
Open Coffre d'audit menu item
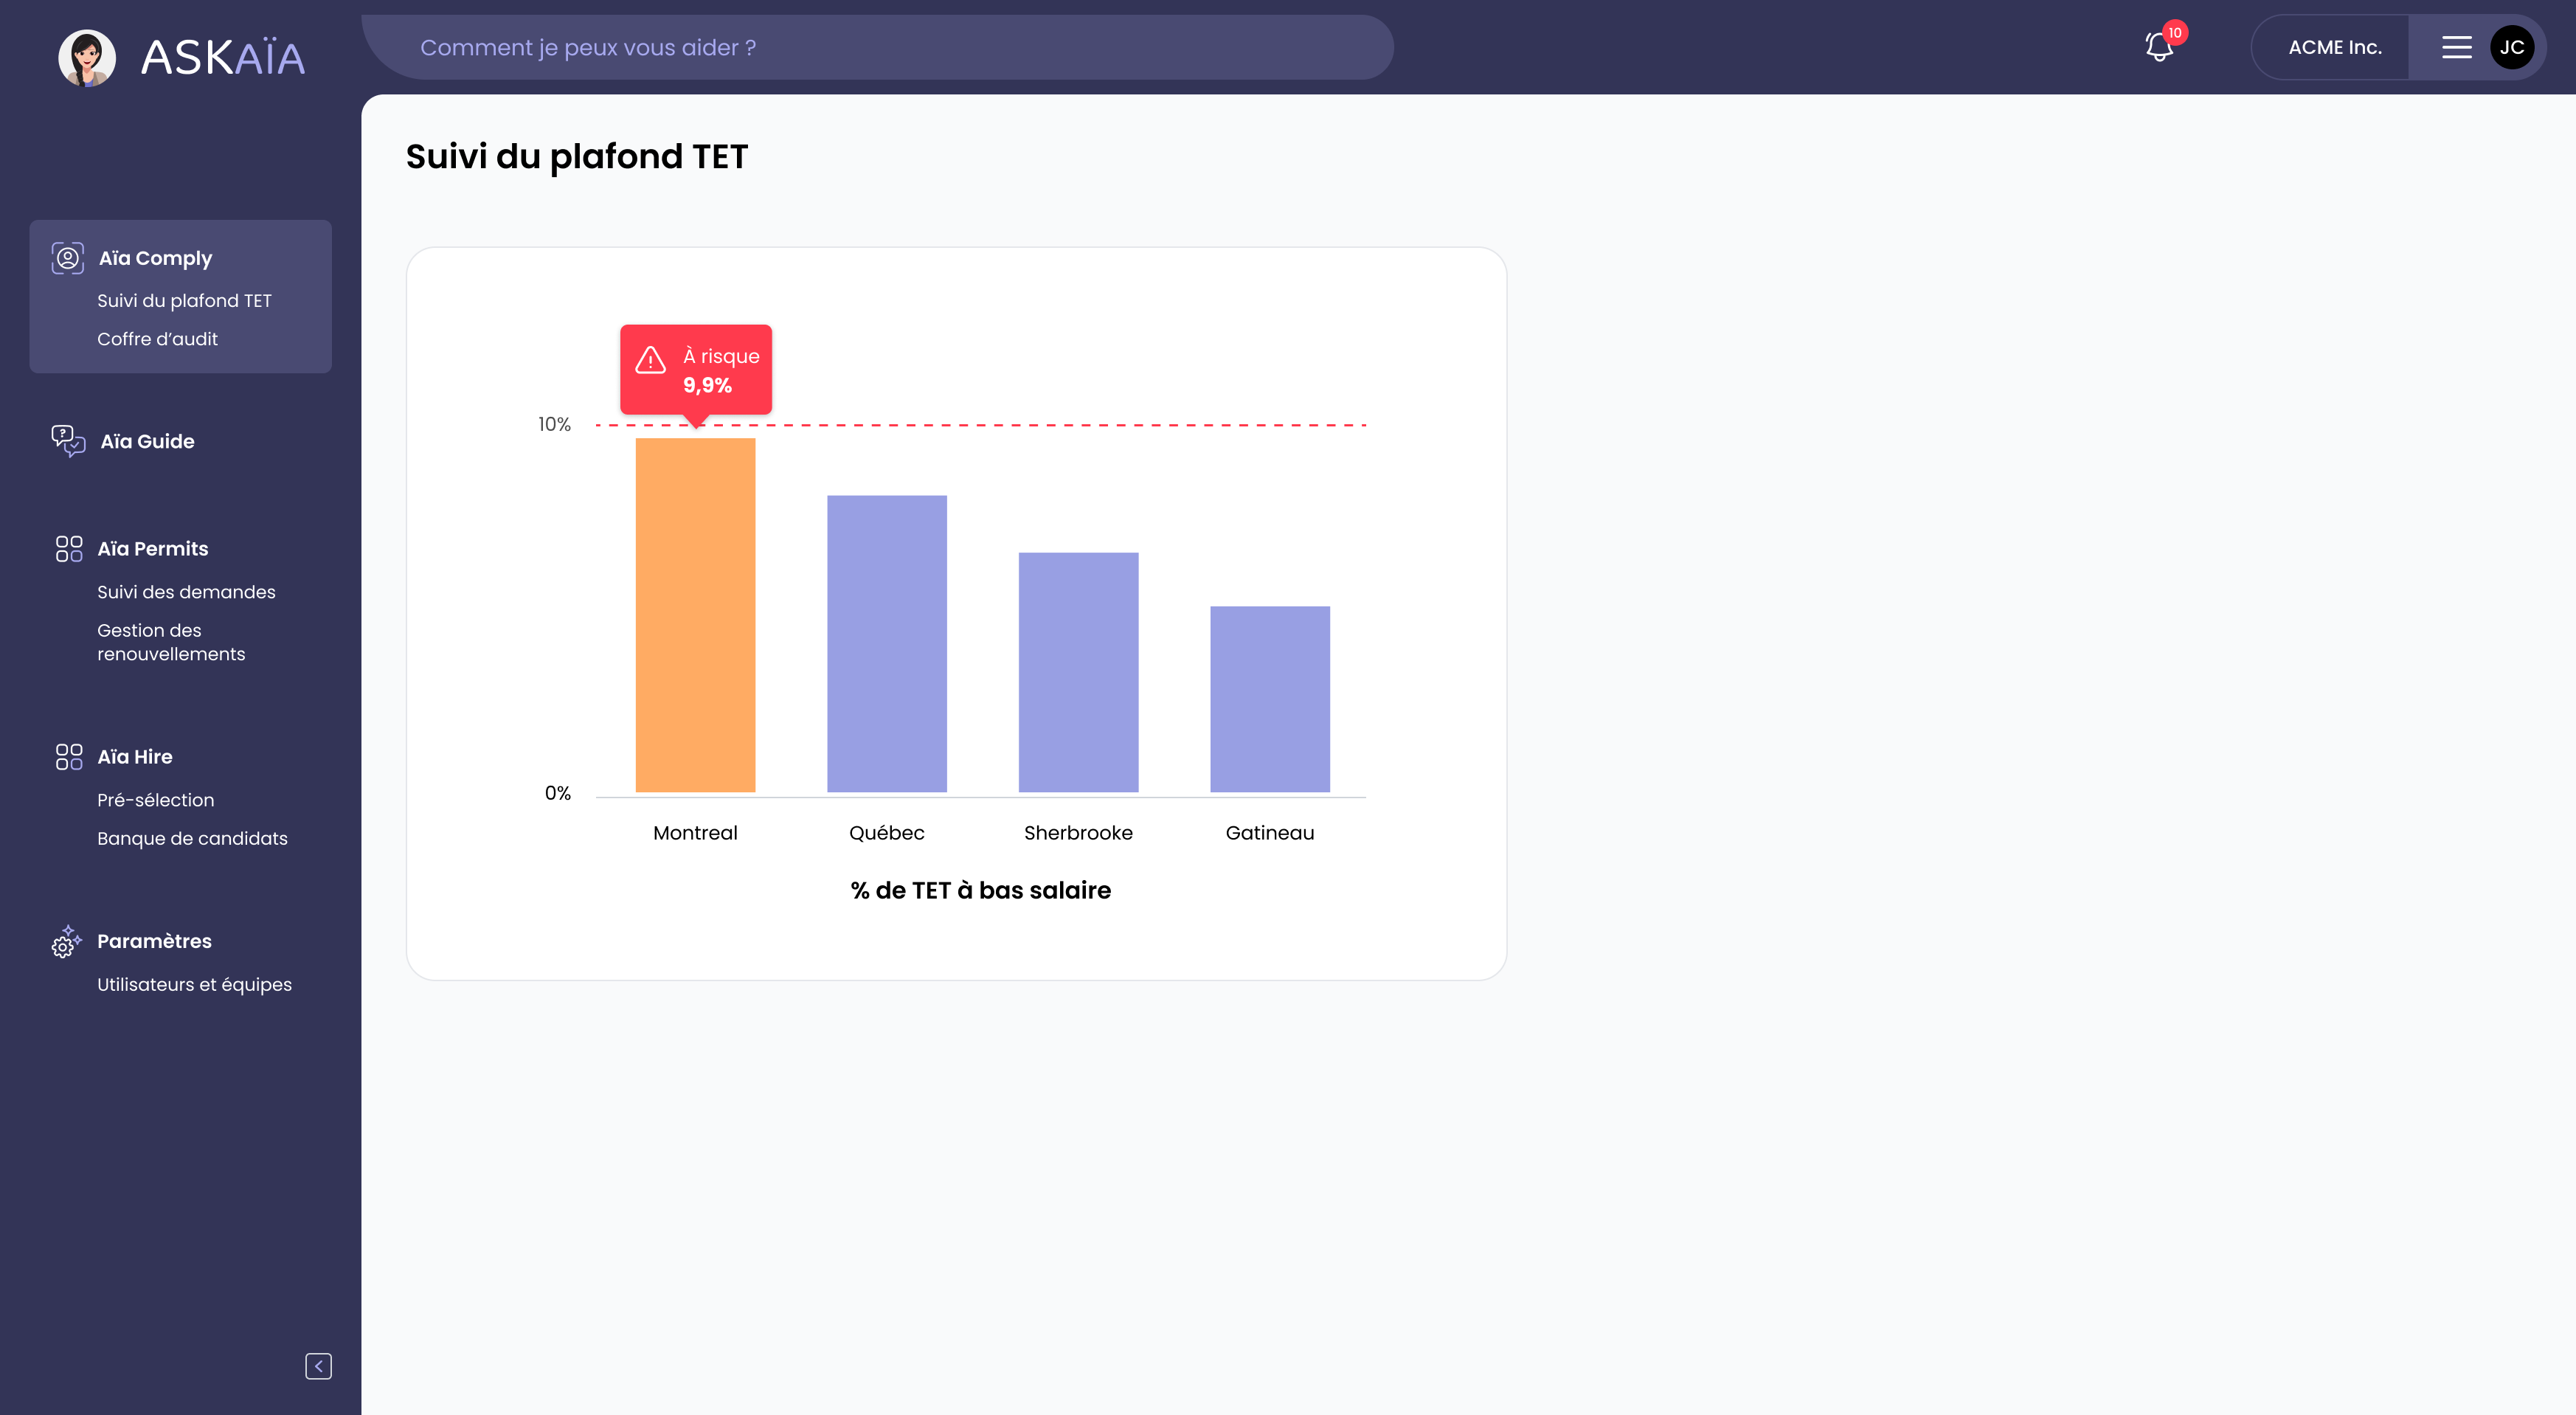click(157, 339)
